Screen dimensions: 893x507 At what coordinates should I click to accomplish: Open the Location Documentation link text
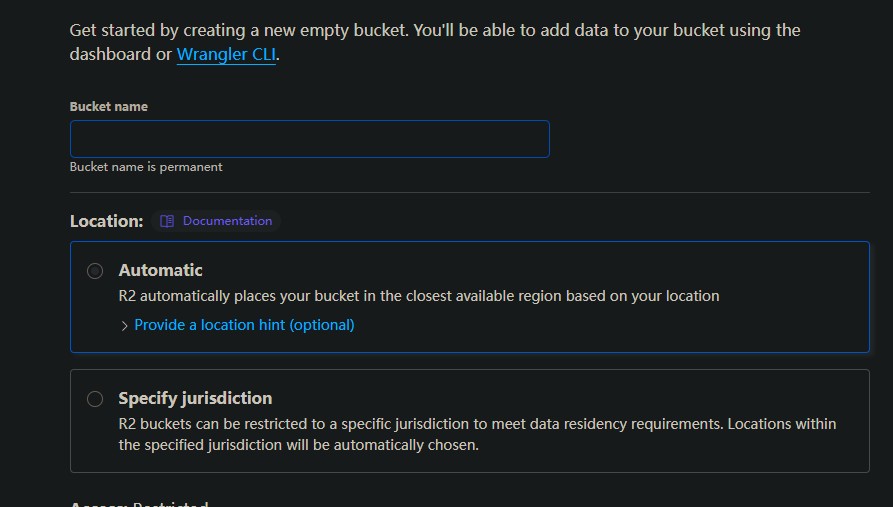227,221
